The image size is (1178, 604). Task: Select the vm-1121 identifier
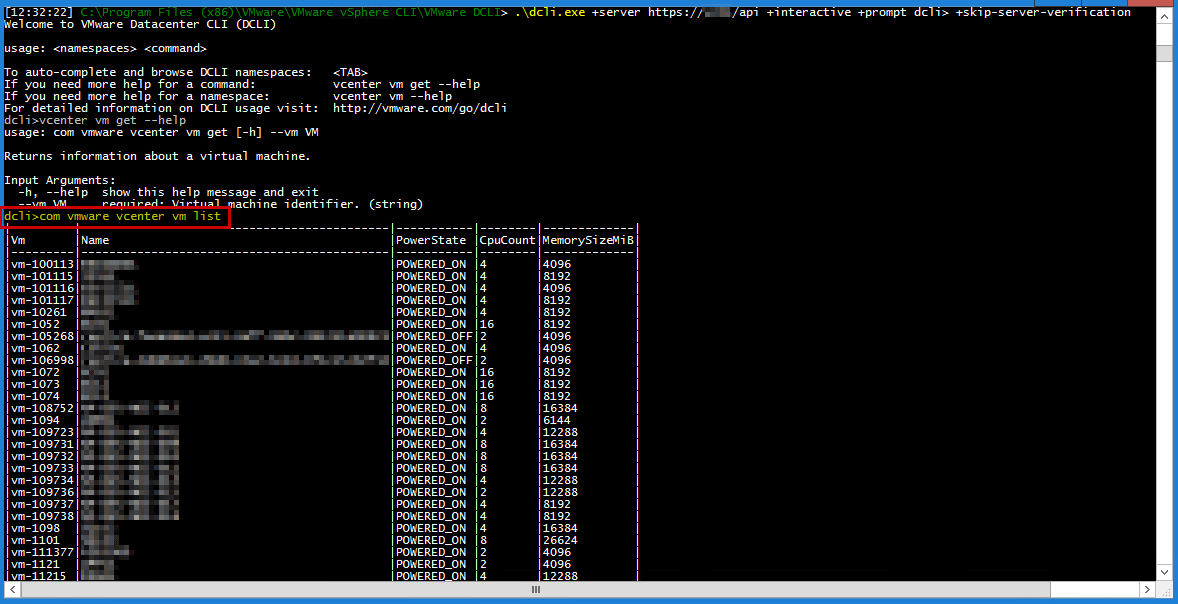pos(35,565)
